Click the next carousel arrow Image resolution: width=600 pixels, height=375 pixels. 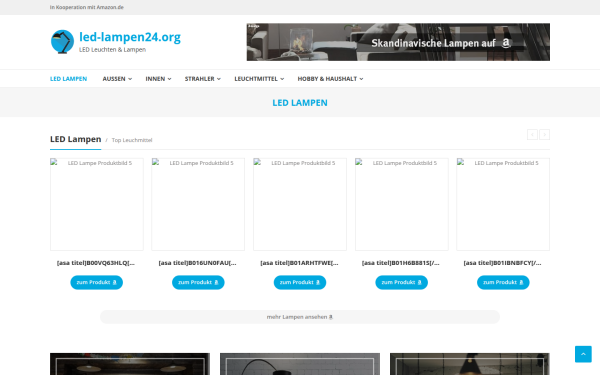[x=545, y=135]
